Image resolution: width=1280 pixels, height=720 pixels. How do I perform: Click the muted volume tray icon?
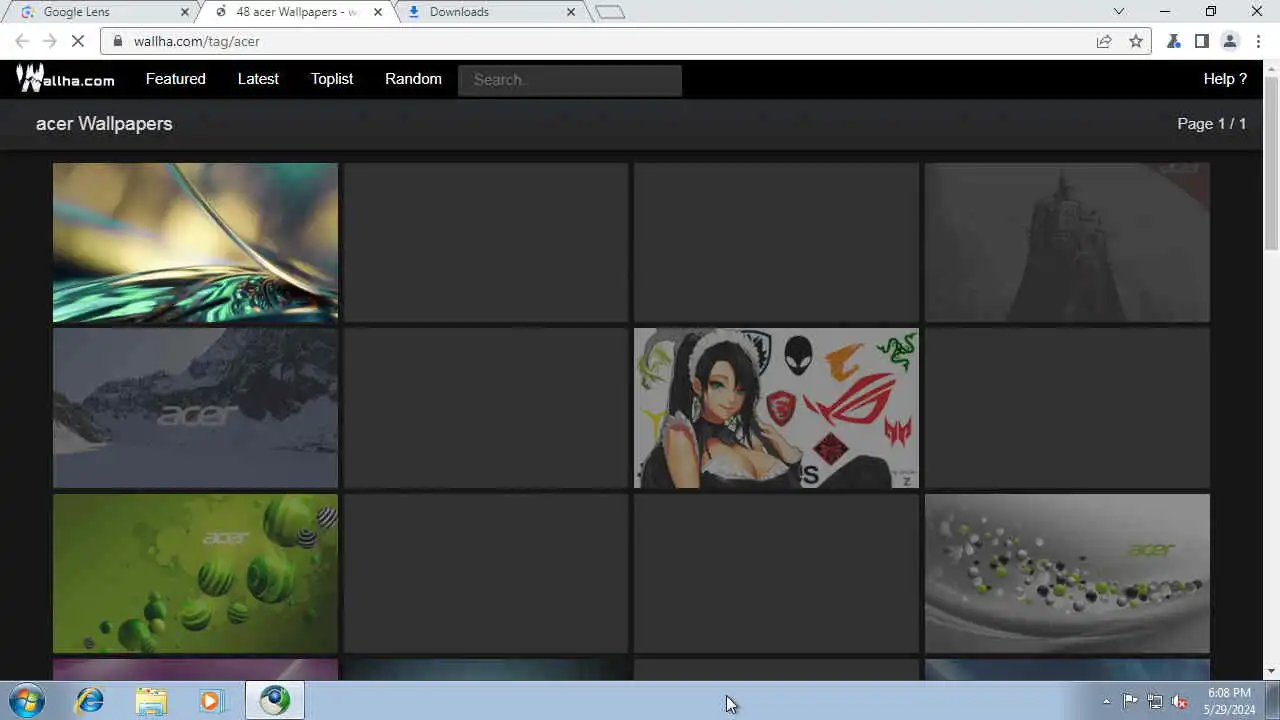(x=1180, y=701)
